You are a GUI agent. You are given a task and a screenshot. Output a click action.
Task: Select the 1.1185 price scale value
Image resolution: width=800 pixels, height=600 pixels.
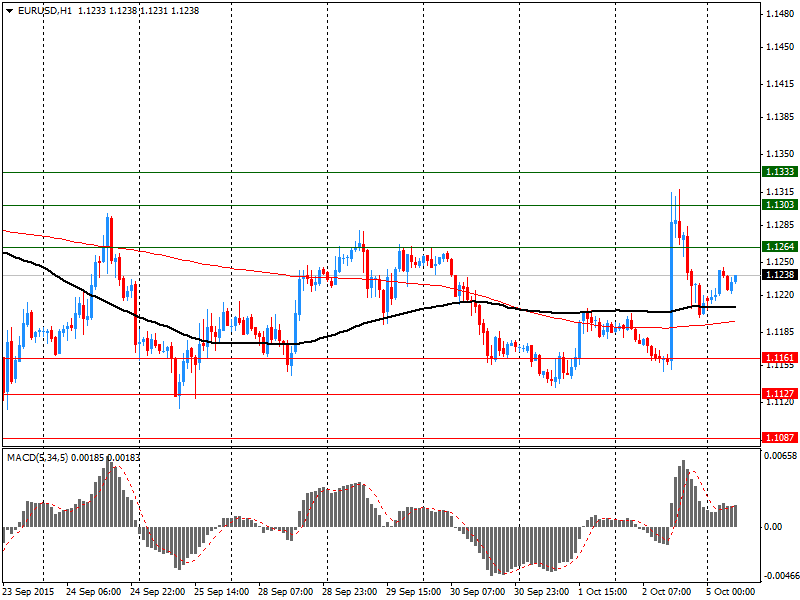click(780, 332)
